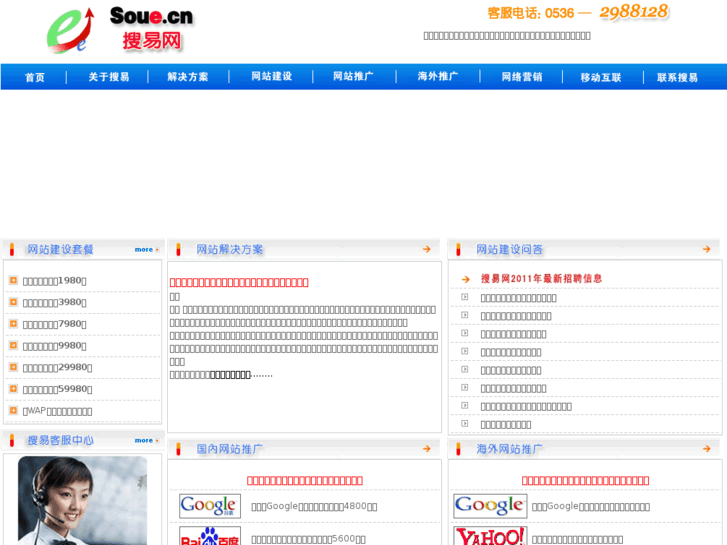This screenshot has height=545, width=727.
Task: Open the package priced 9980
Action: pos(54,346)
